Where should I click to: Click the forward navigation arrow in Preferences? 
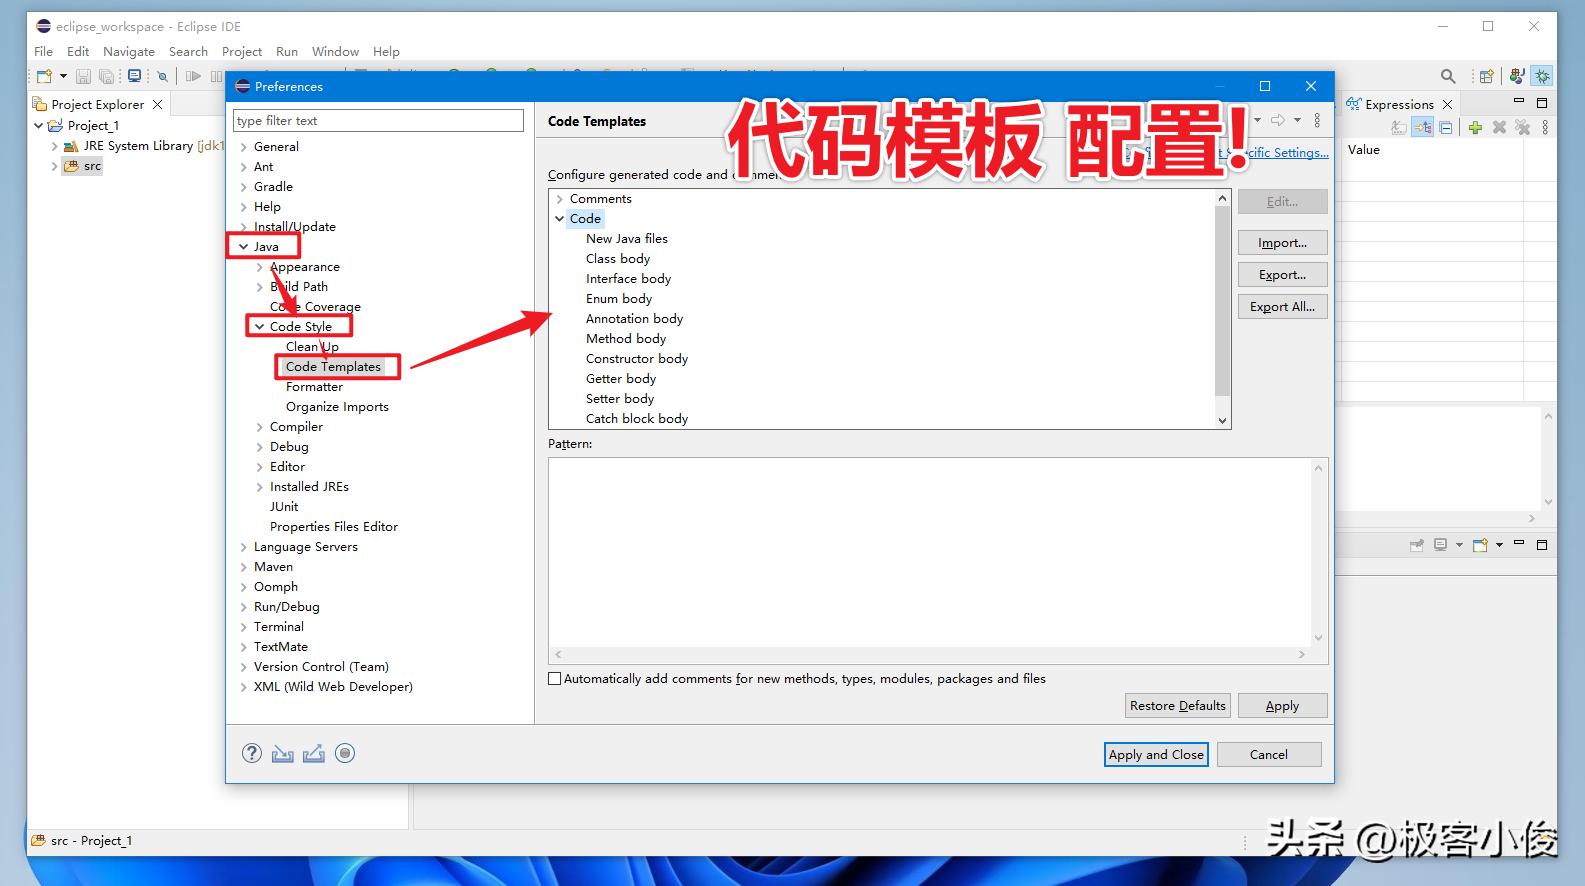(x=1278, y=120)
